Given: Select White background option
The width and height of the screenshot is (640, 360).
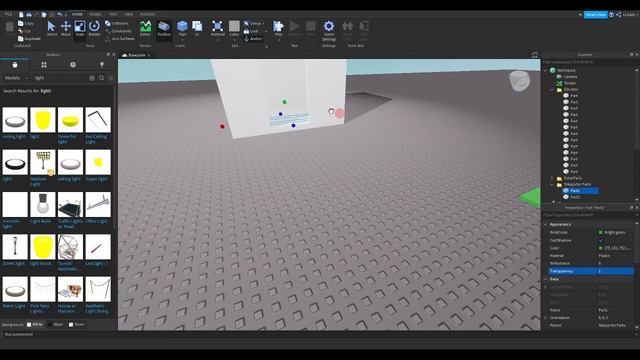Looking at the screenshot, I should coord(35,324).
